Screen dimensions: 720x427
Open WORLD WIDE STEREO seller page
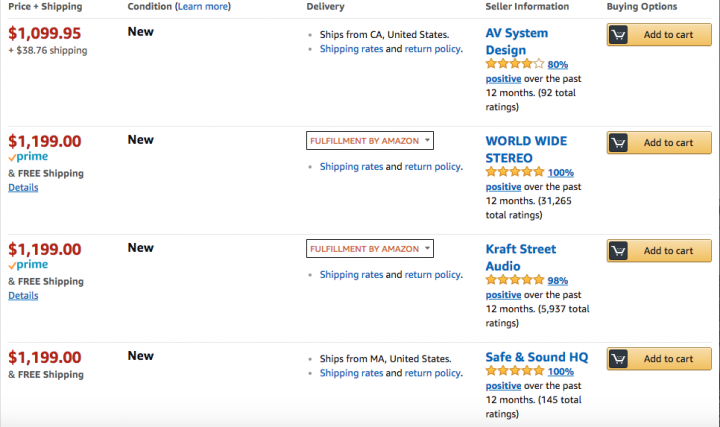point(526,149)
